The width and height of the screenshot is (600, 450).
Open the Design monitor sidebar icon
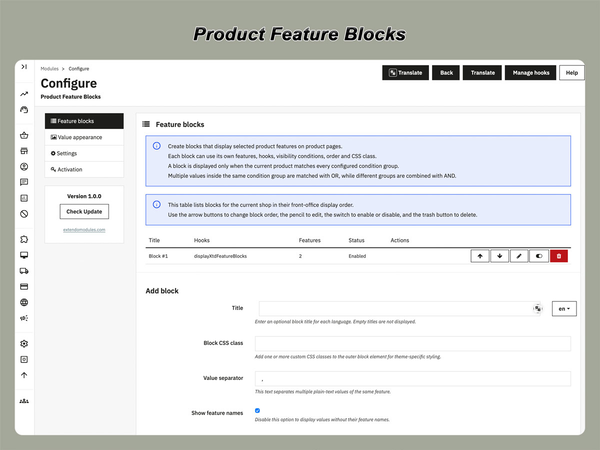point(24,255)
